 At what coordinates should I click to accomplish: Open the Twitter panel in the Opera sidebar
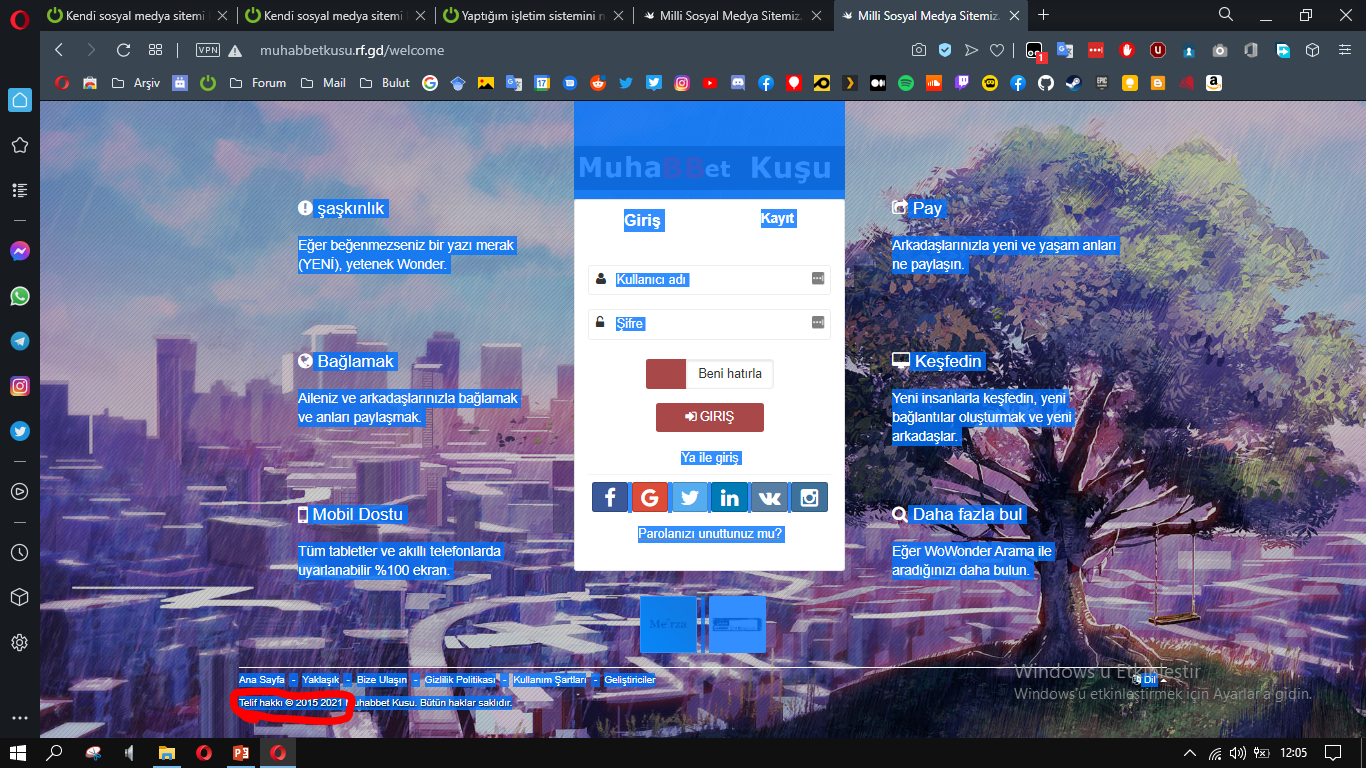tap(20, 431)
